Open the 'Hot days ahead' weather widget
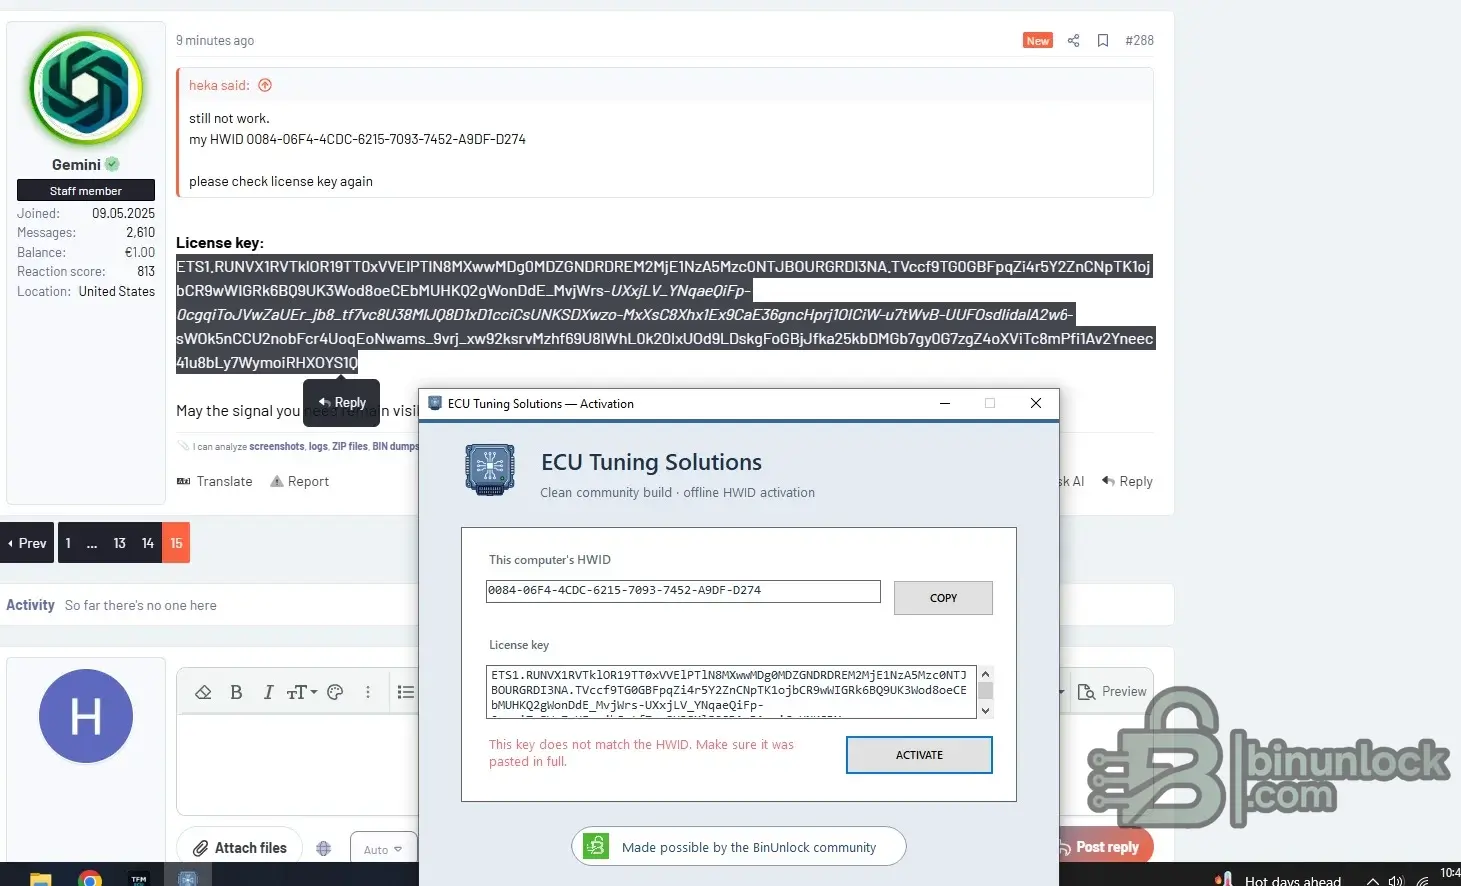 tap(1278, 880)
